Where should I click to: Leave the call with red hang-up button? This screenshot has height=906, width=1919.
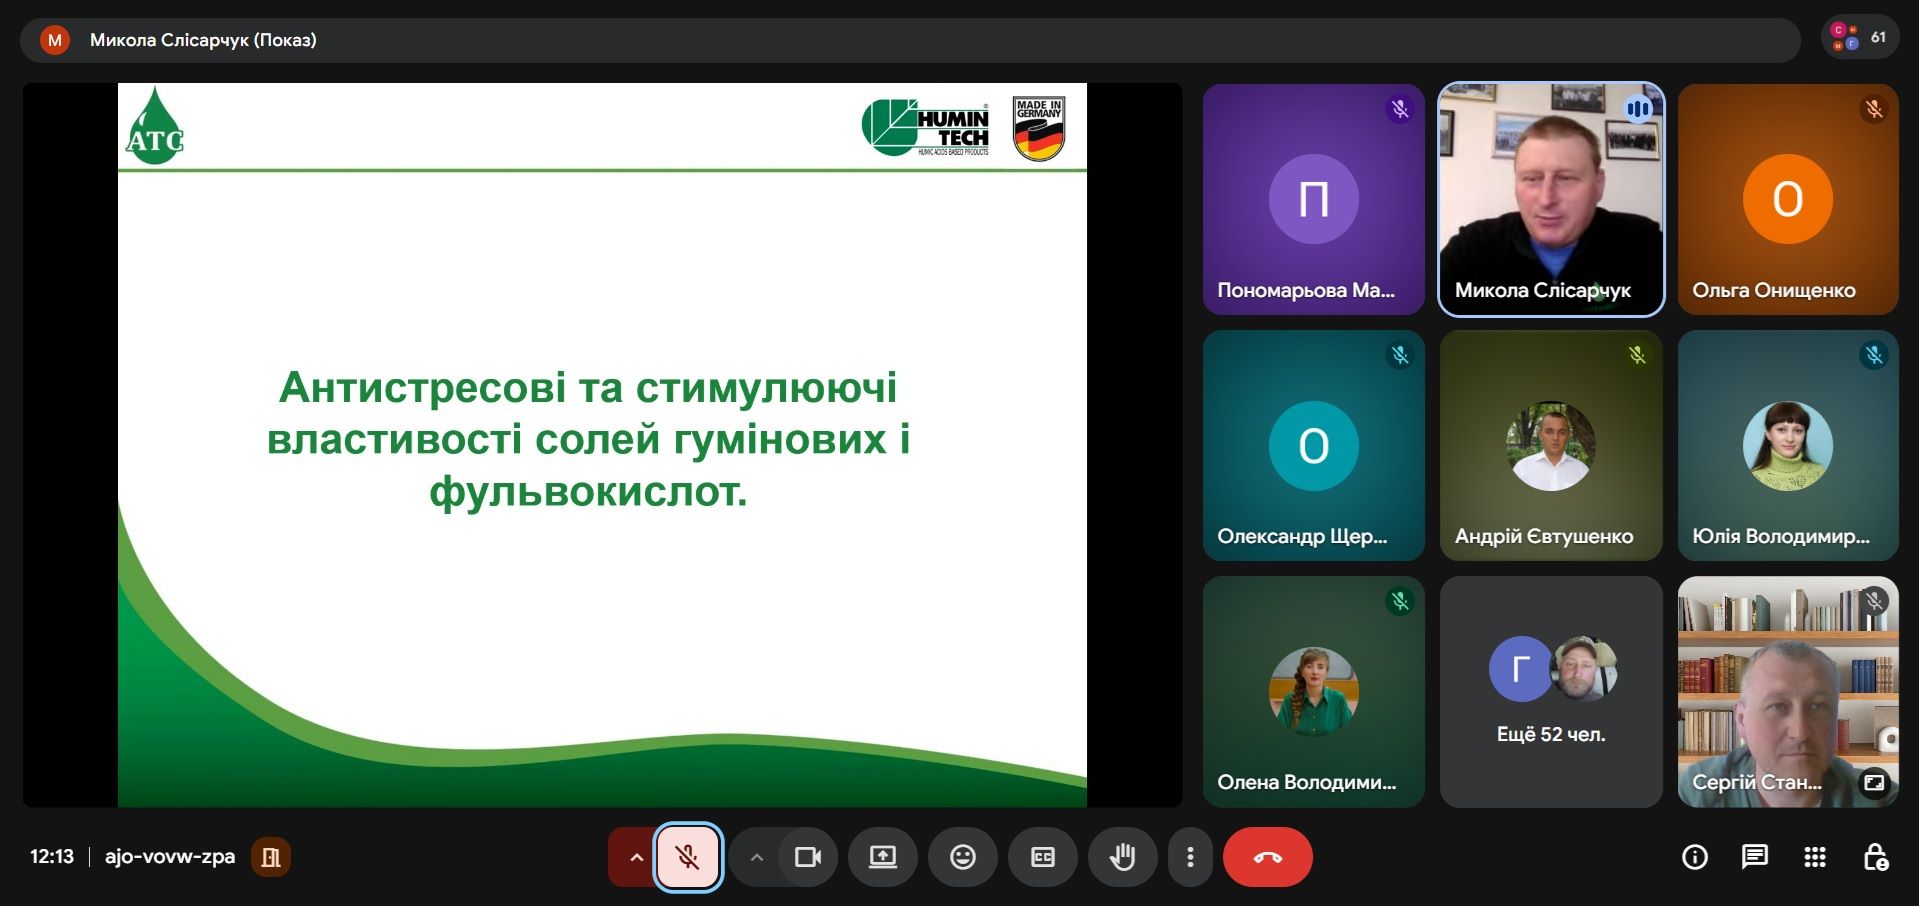coord(1267,857)
